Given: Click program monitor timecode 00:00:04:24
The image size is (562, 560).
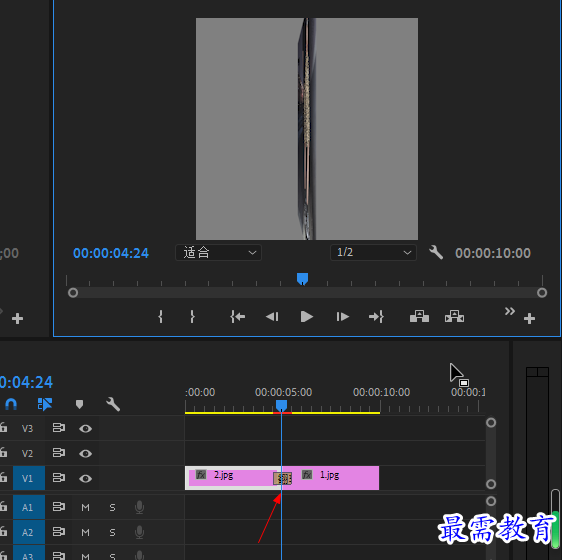Looking at the screenshot, I should 111,253.
